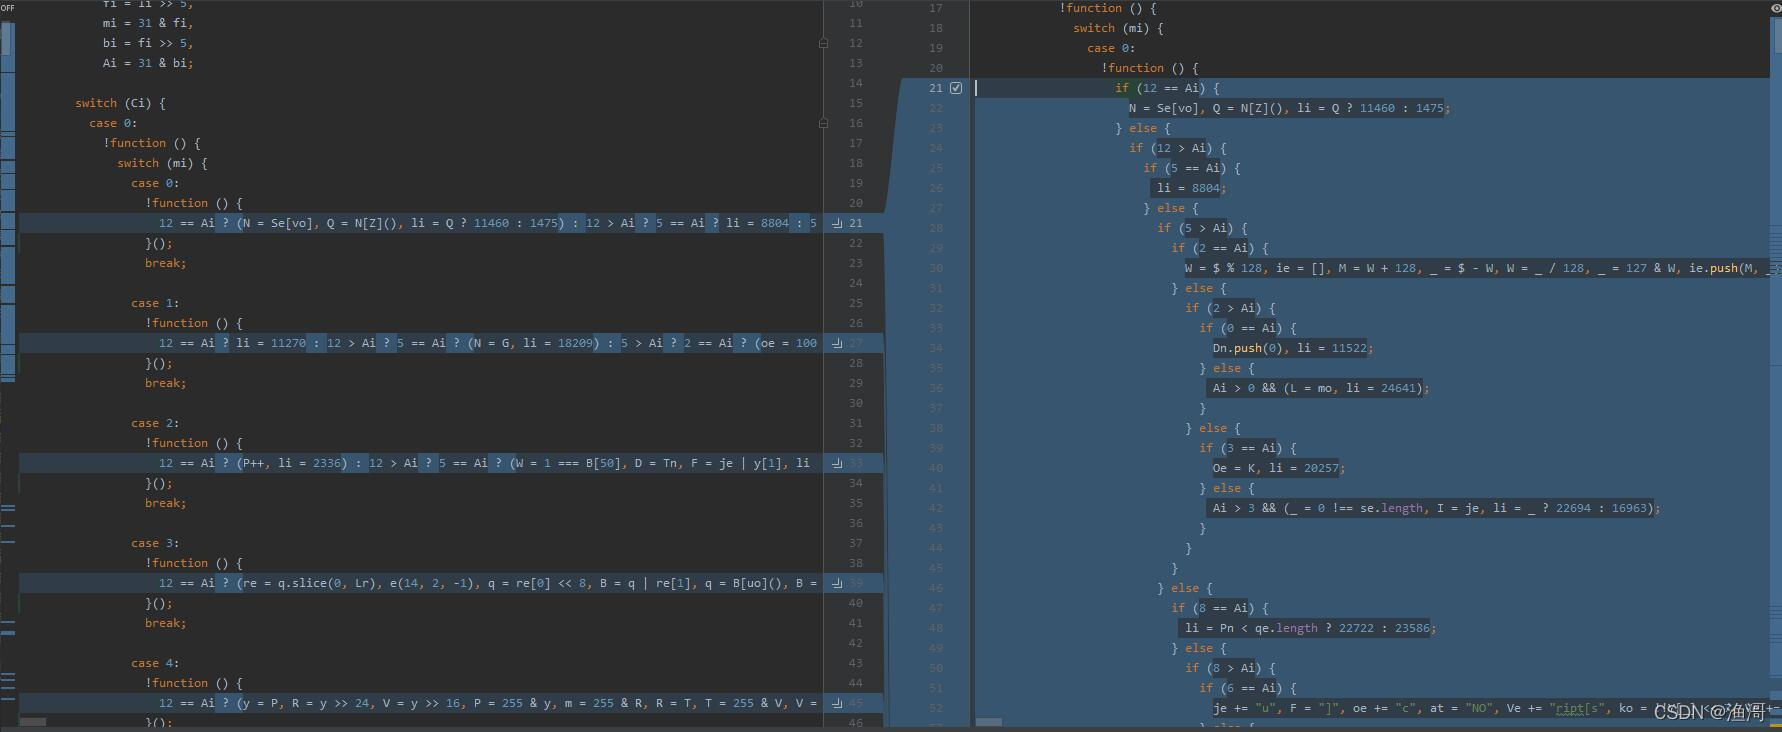Click 'N = Se[vo], Q = N[Z]()' line in right pane
This screenshot has height=732, width=1782.
click(x=1289, y=108)
